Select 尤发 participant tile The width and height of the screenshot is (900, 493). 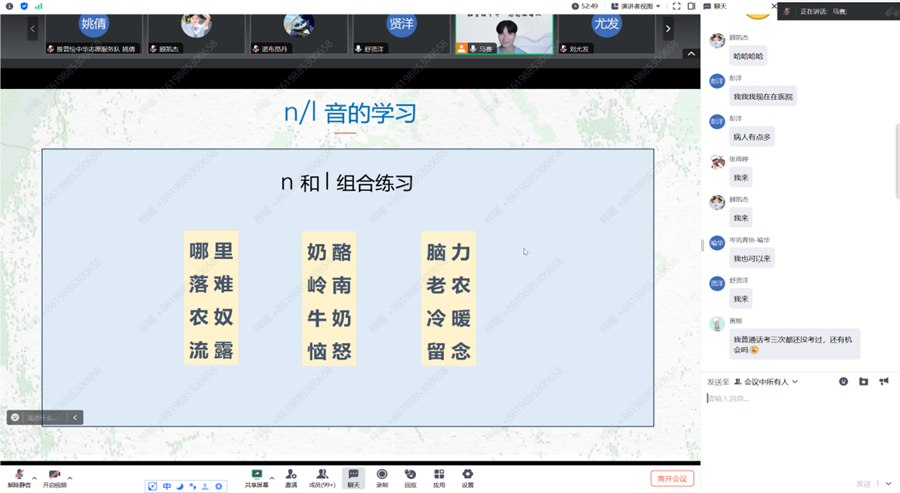coord(606,34)
